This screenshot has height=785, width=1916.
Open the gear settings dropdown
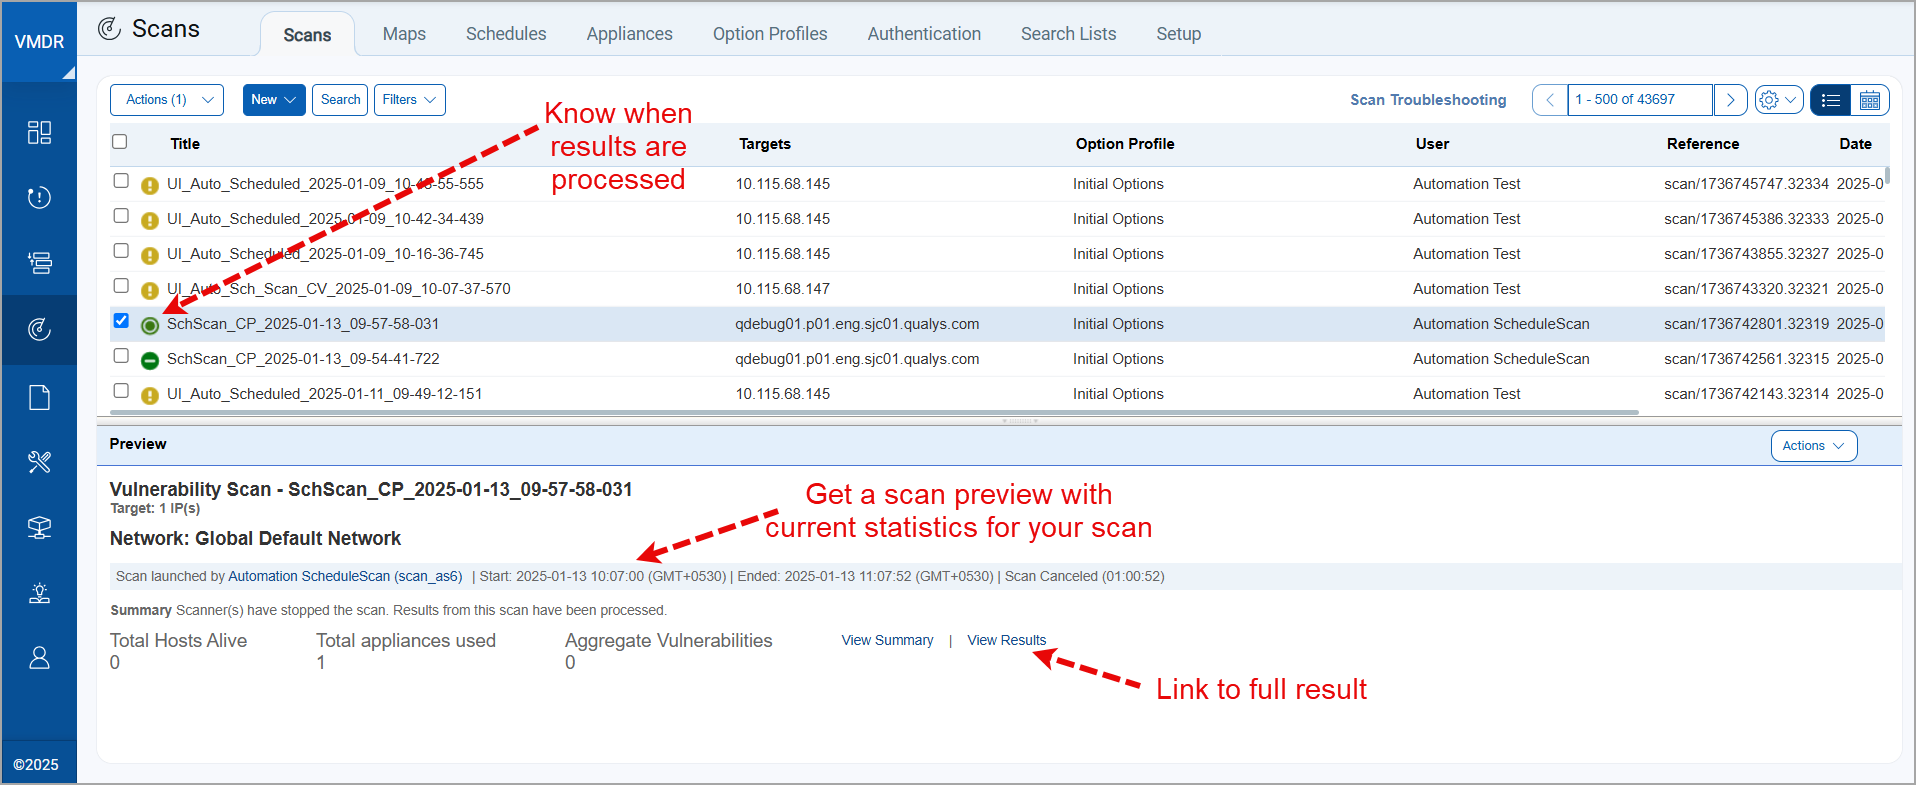(x=1779, y=100)
